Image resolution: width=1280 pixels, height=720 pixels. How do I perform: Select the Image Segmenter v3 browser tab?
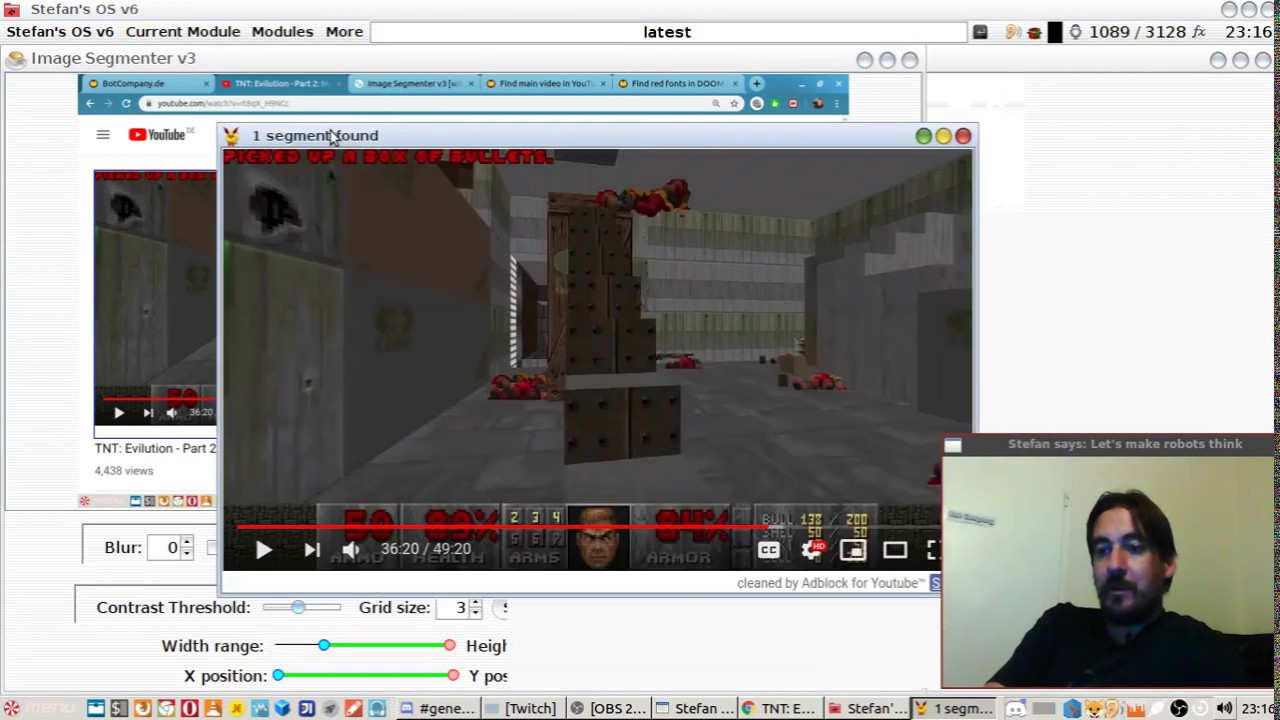tap(412, 84)
